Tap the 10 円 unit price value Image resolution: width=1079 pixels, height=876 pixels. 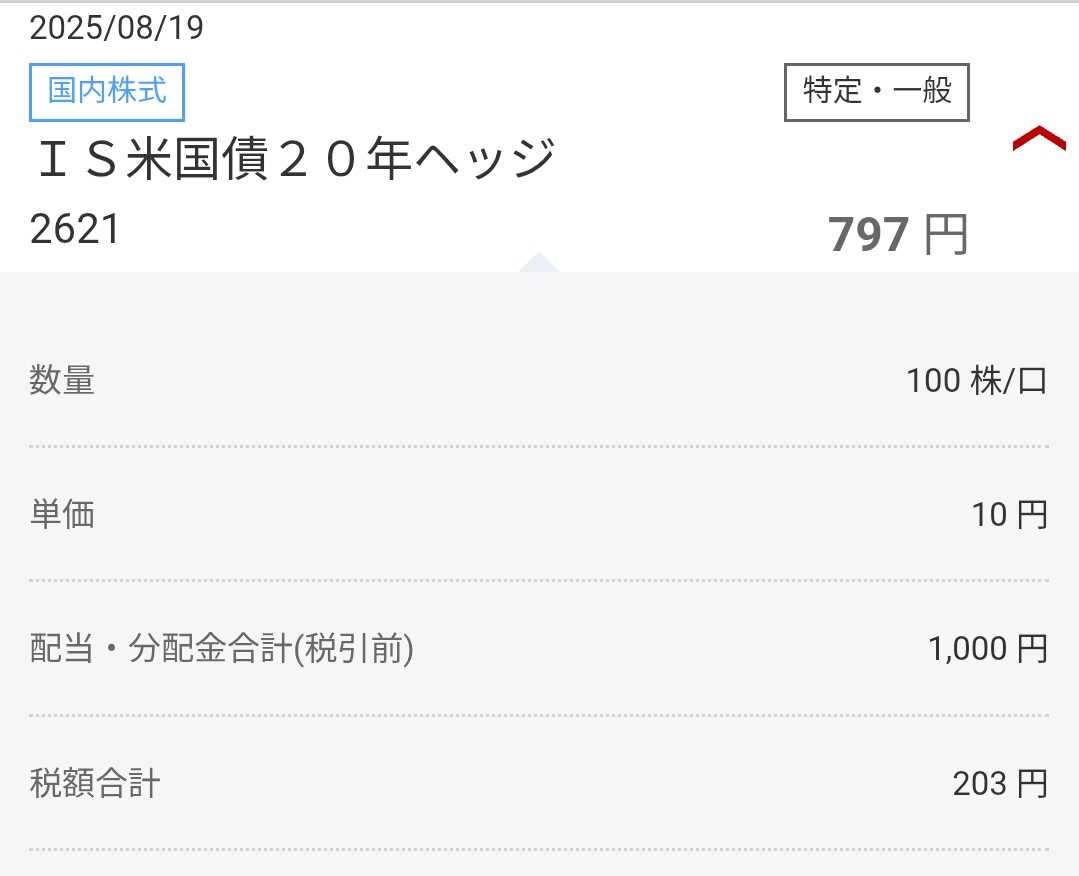[x=1009, y=515]
